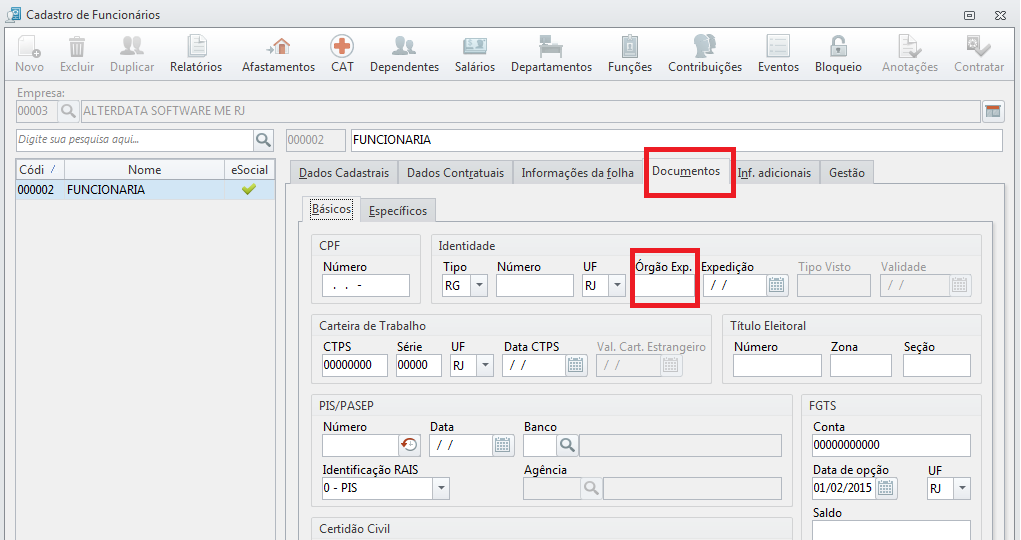Click the CPF Número input field
This screenshot has height=540, width=1021.
click(366, 285)
